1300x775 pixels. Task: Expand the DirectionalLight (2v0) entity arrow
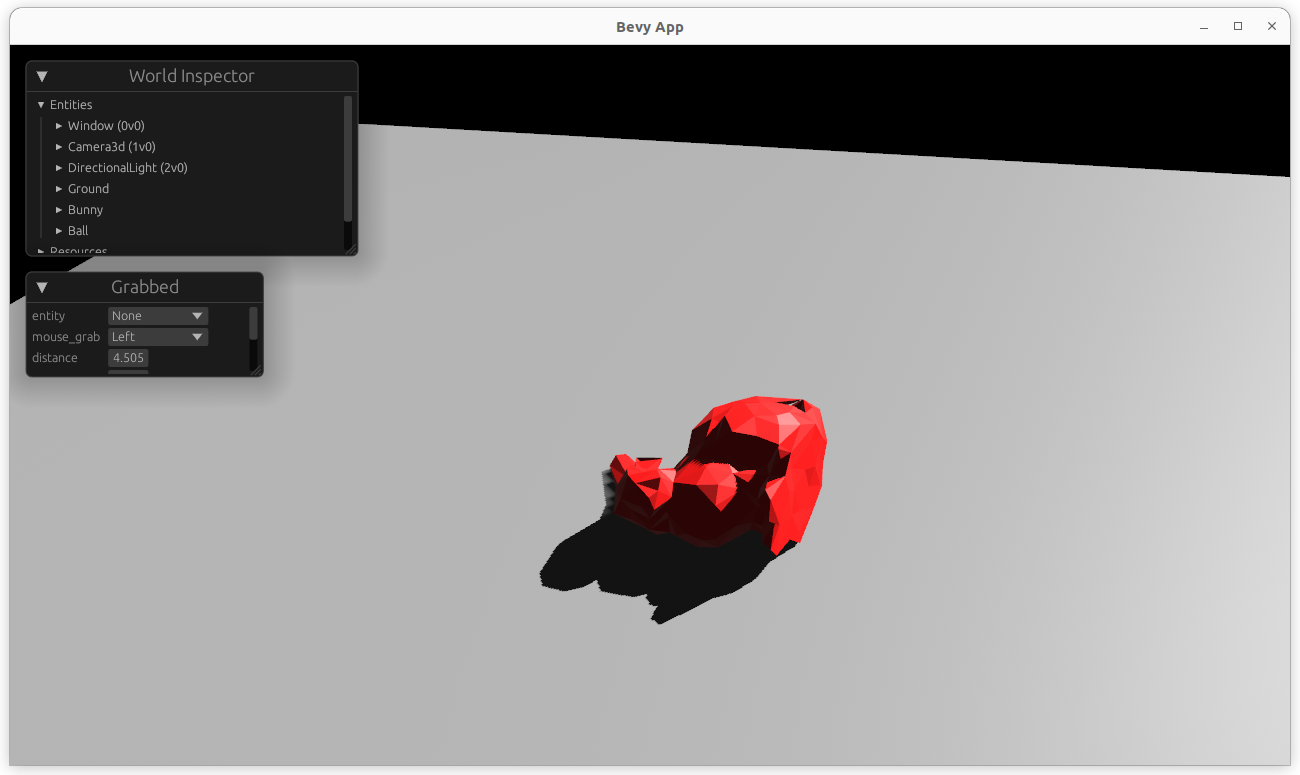[59, 168]
